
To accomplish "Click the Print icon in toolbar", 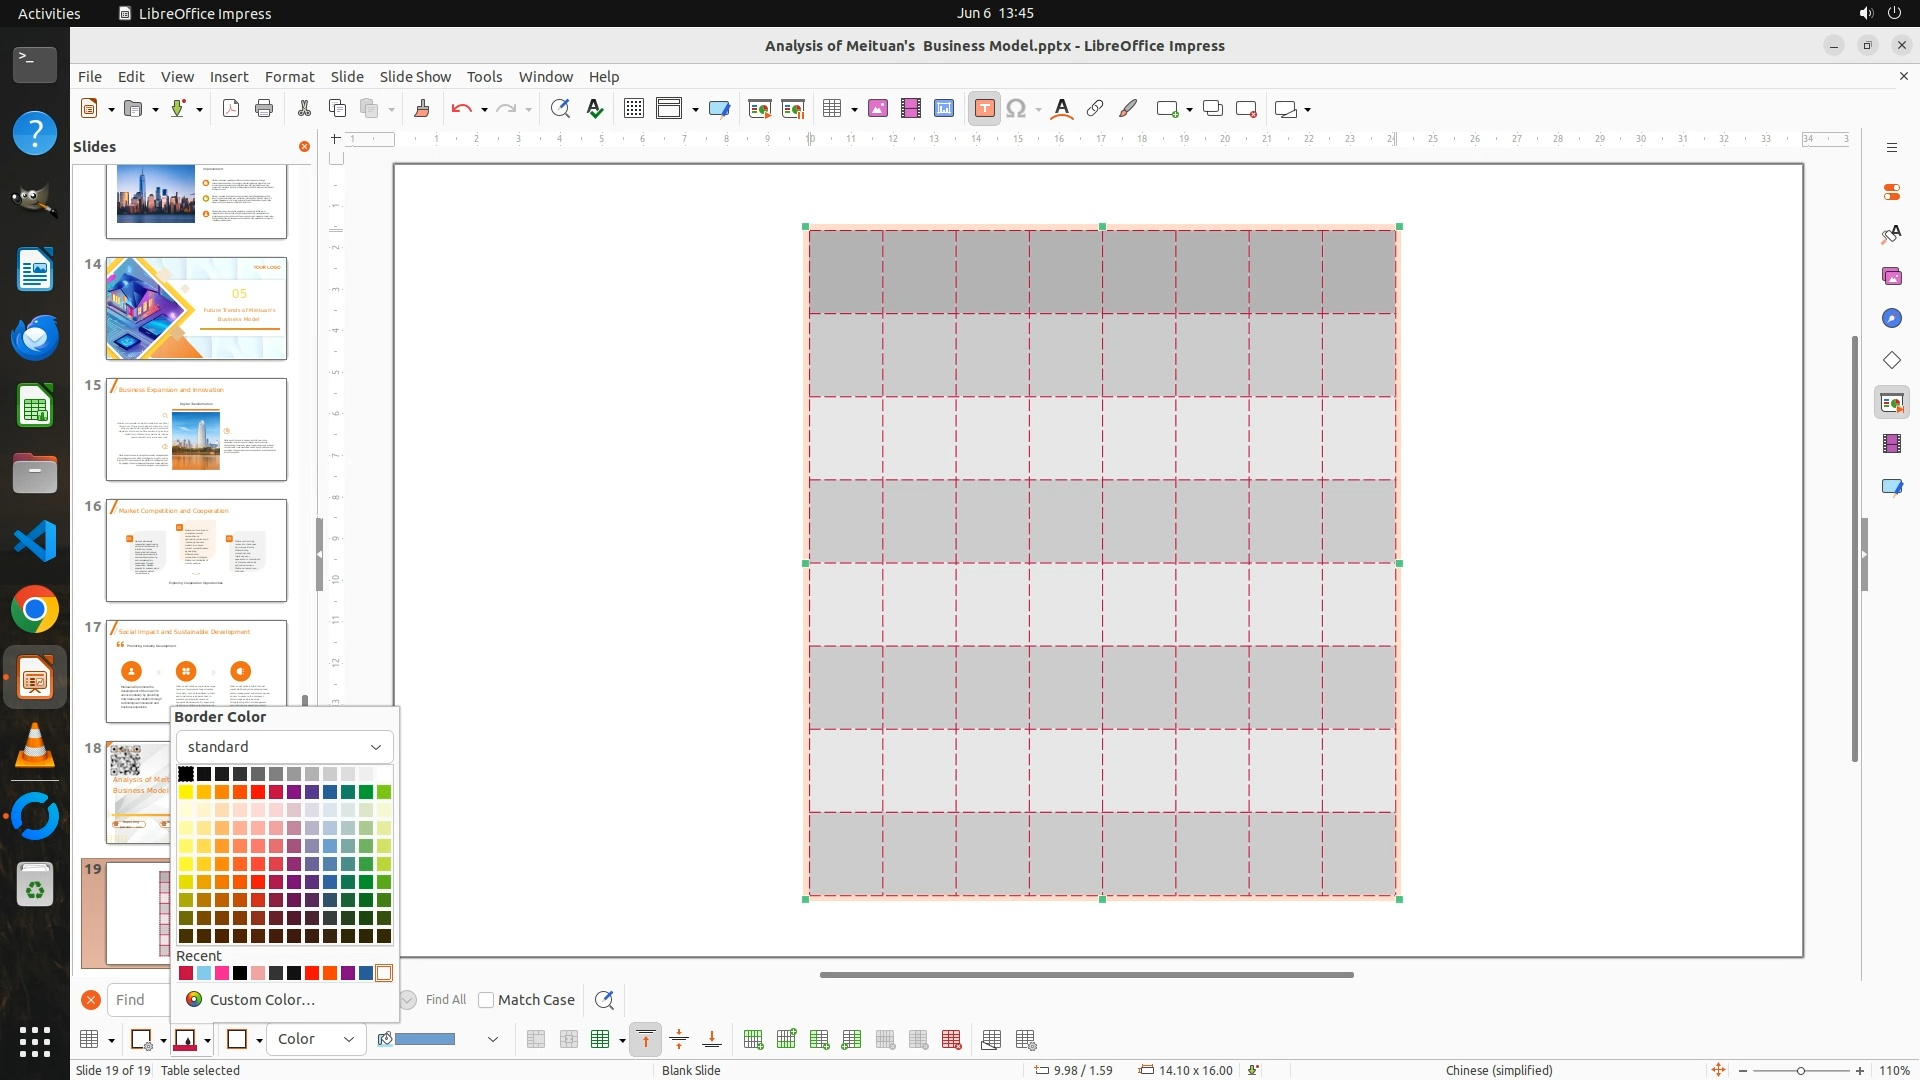I will 264,109.
